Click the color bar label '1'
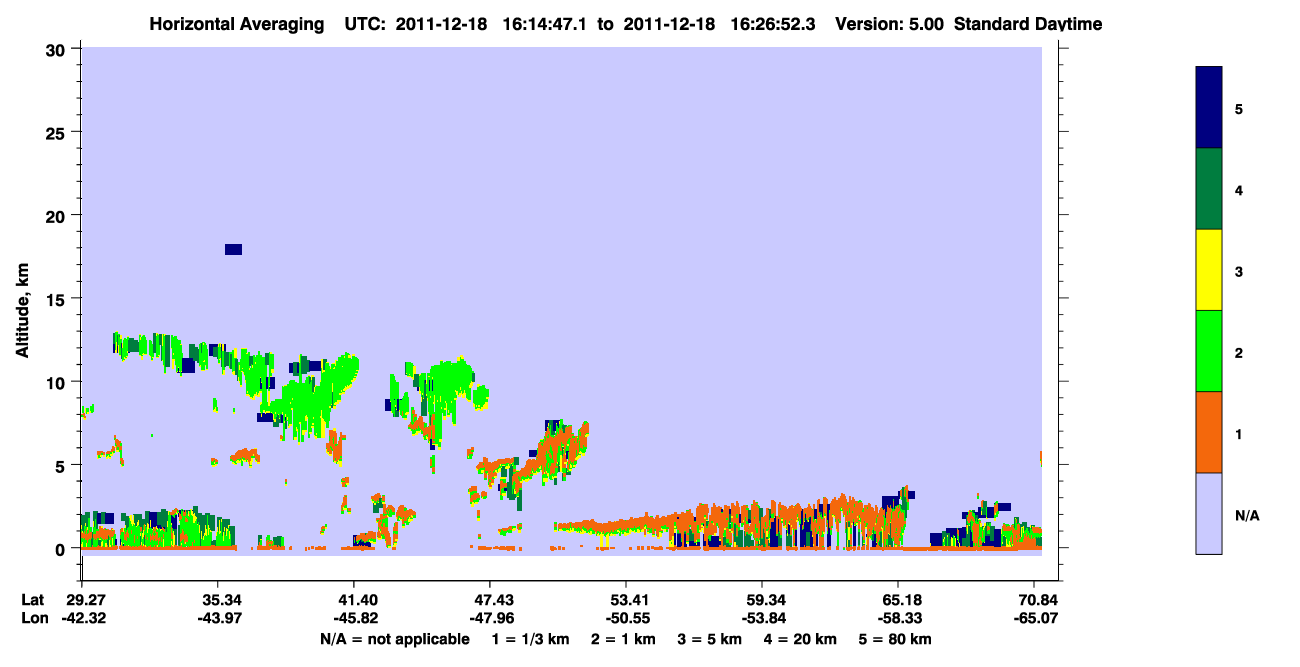This screenshot has height=667, width=1300. click(x=1239, y=433)
